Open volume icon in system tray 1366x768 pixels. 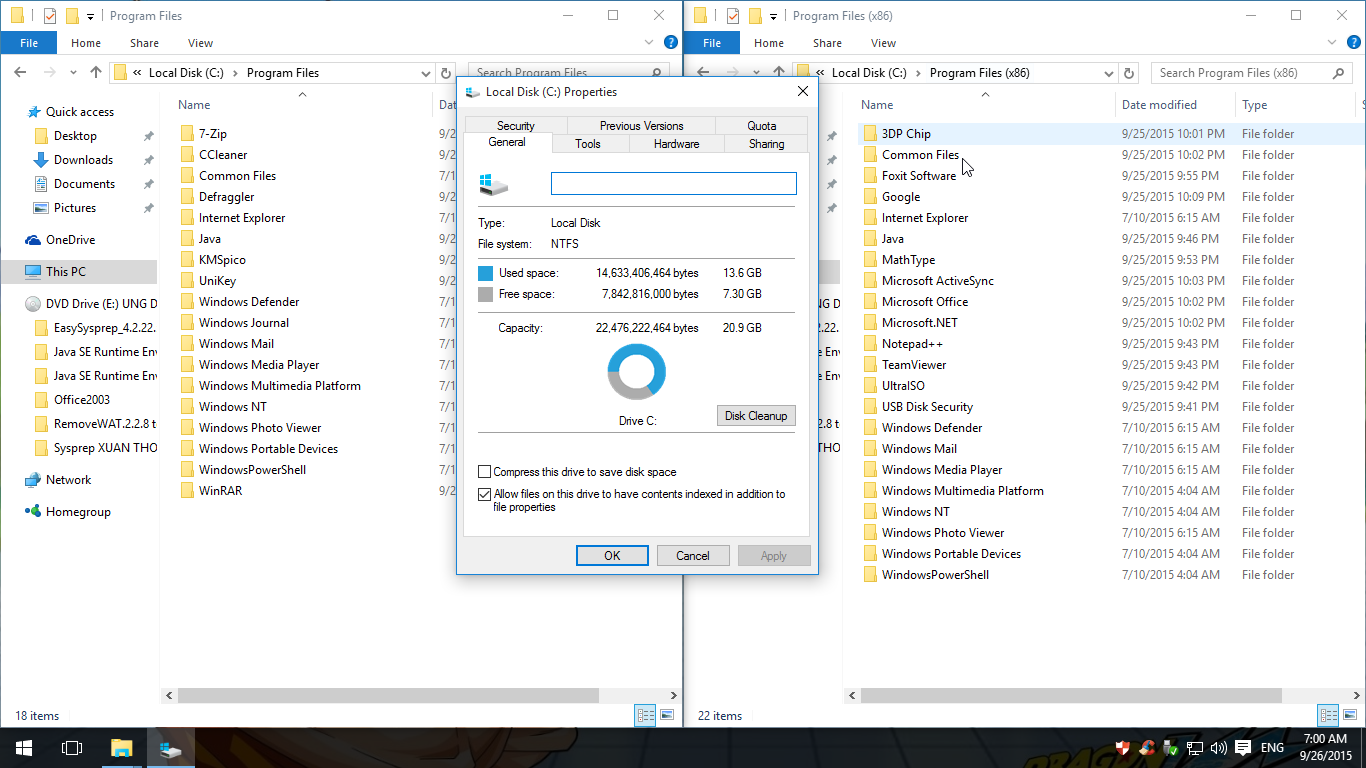[1218, 747]
